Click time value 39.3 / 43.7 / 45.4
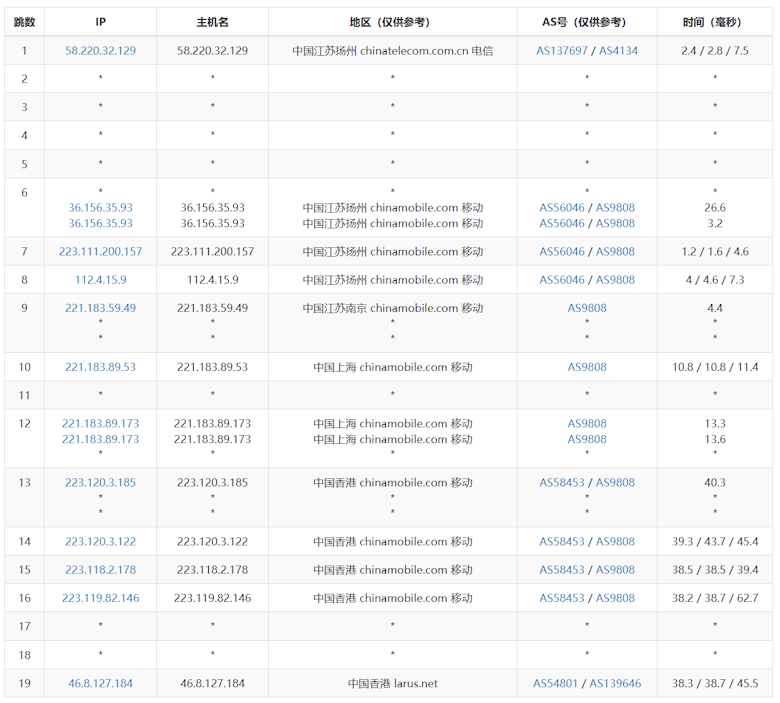The width and height of the screenshot is (780, 703). (x=715, y=542)
